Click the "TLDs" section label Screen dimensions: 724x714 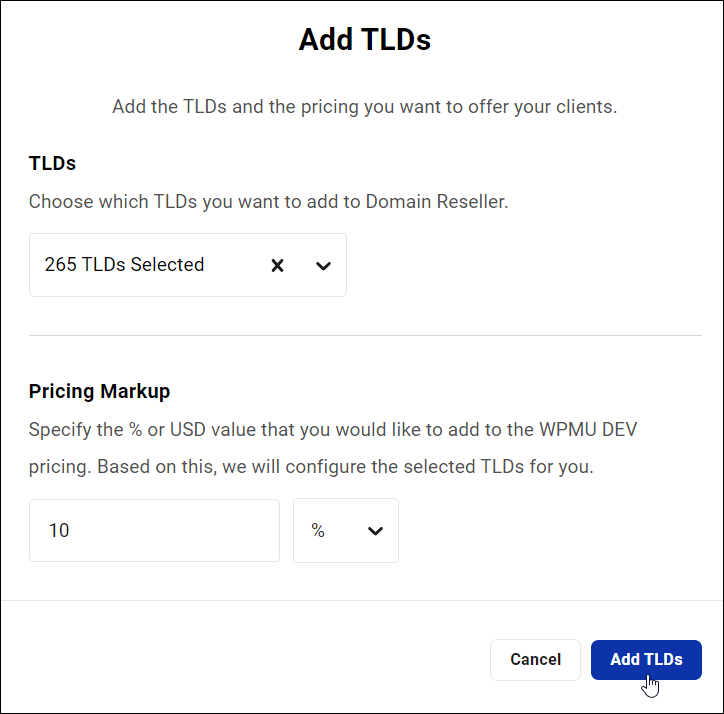click(x=53, y=163)
